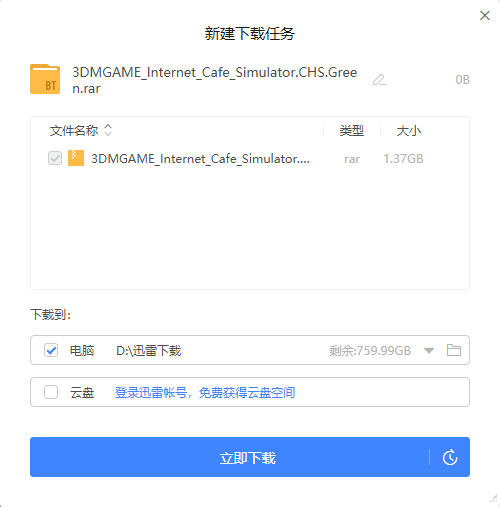Sort the file list by 大小 column

[409, 131]
